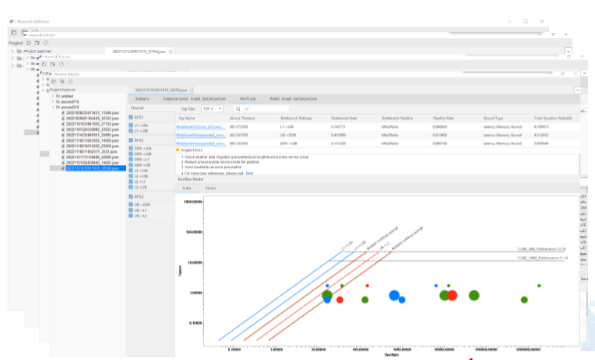Click the Op Name column header
The height and width of the screenshot is (360, 595).
click(x=187, y=118)
